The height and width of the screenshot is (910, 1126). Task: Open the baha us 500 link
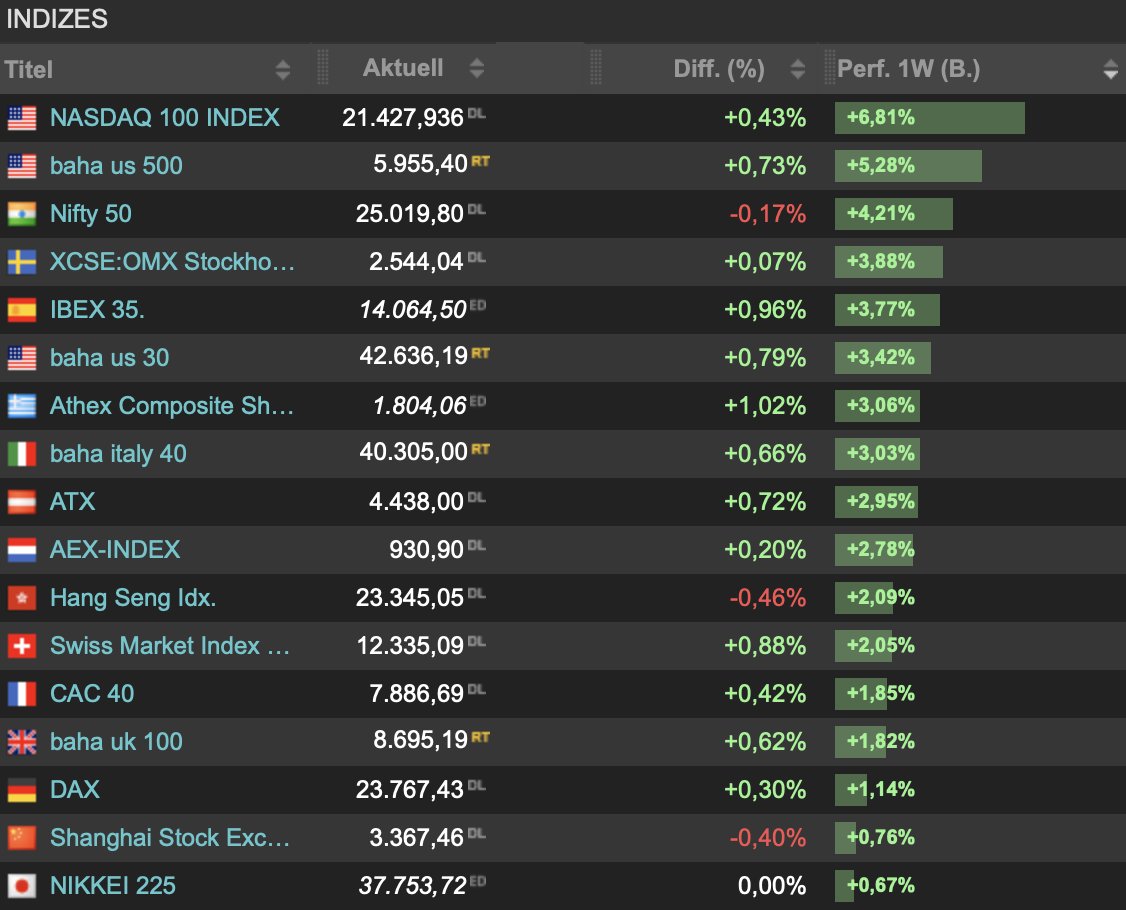(x=116, y=166)
